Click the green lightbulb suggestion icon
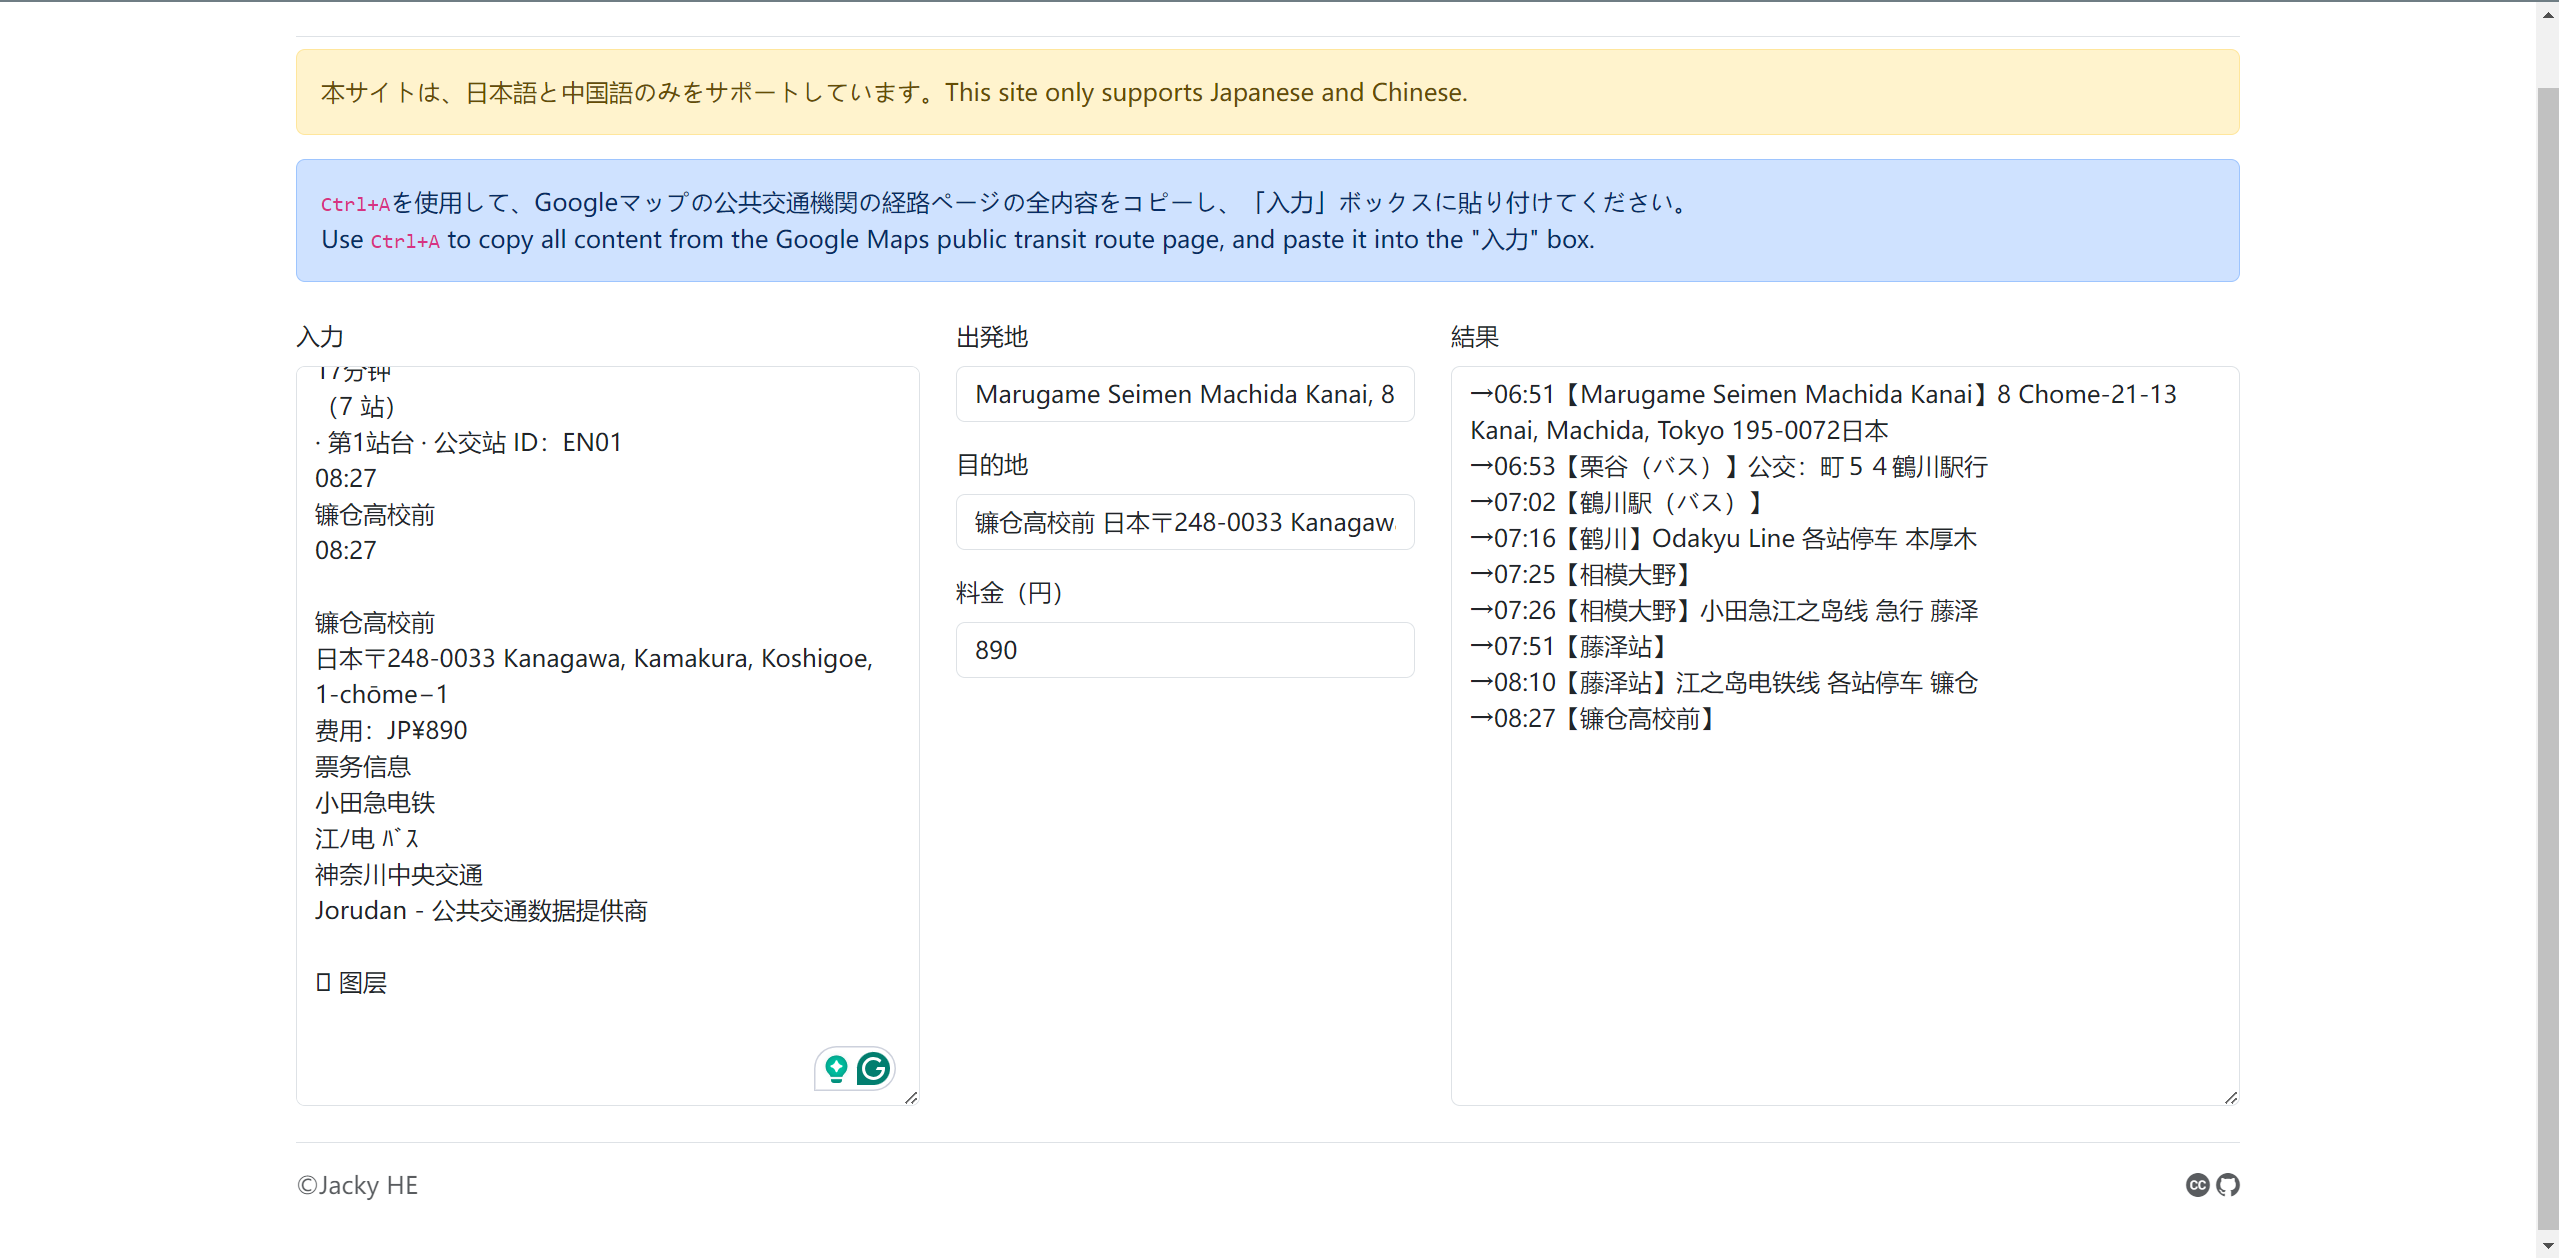The image size is (2559, 1258). [836, 1069]
